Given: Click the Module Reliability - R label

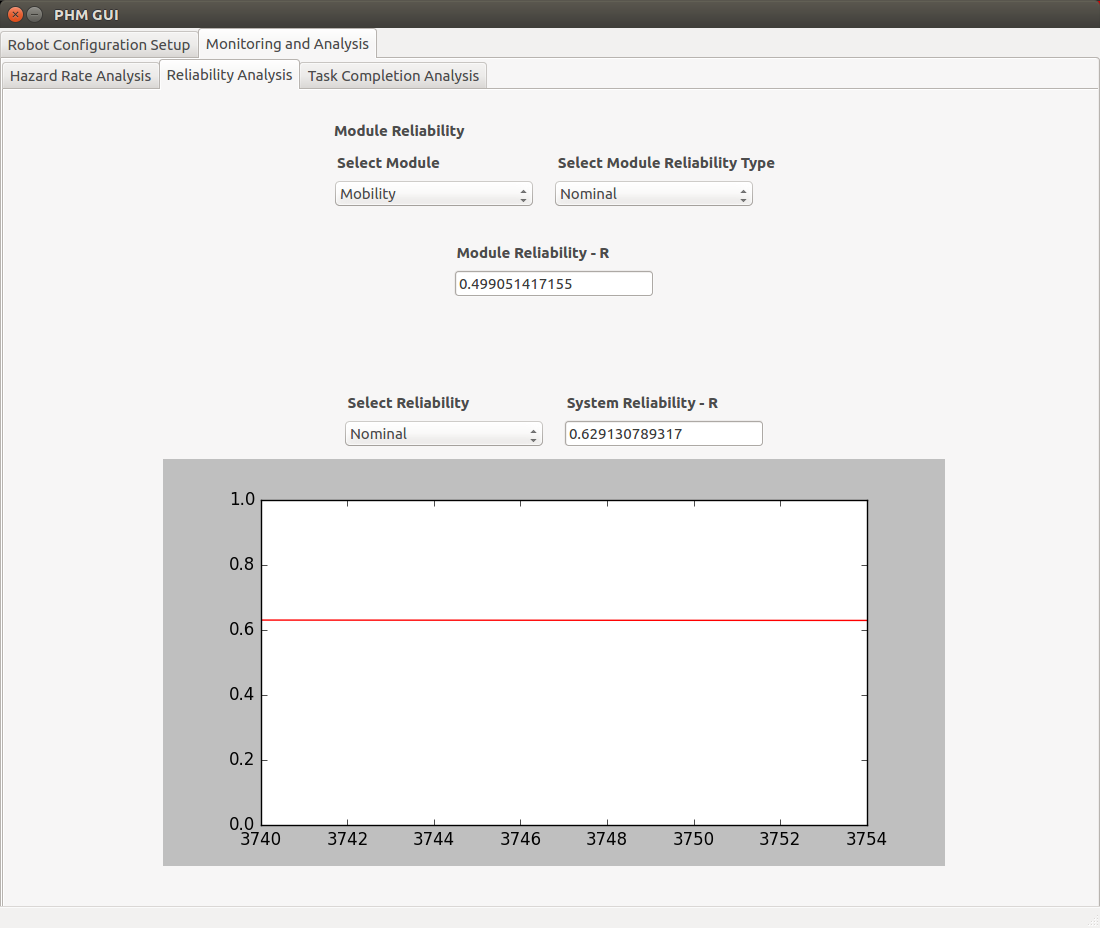Looking at the screenshot, I should click(532, 253).
